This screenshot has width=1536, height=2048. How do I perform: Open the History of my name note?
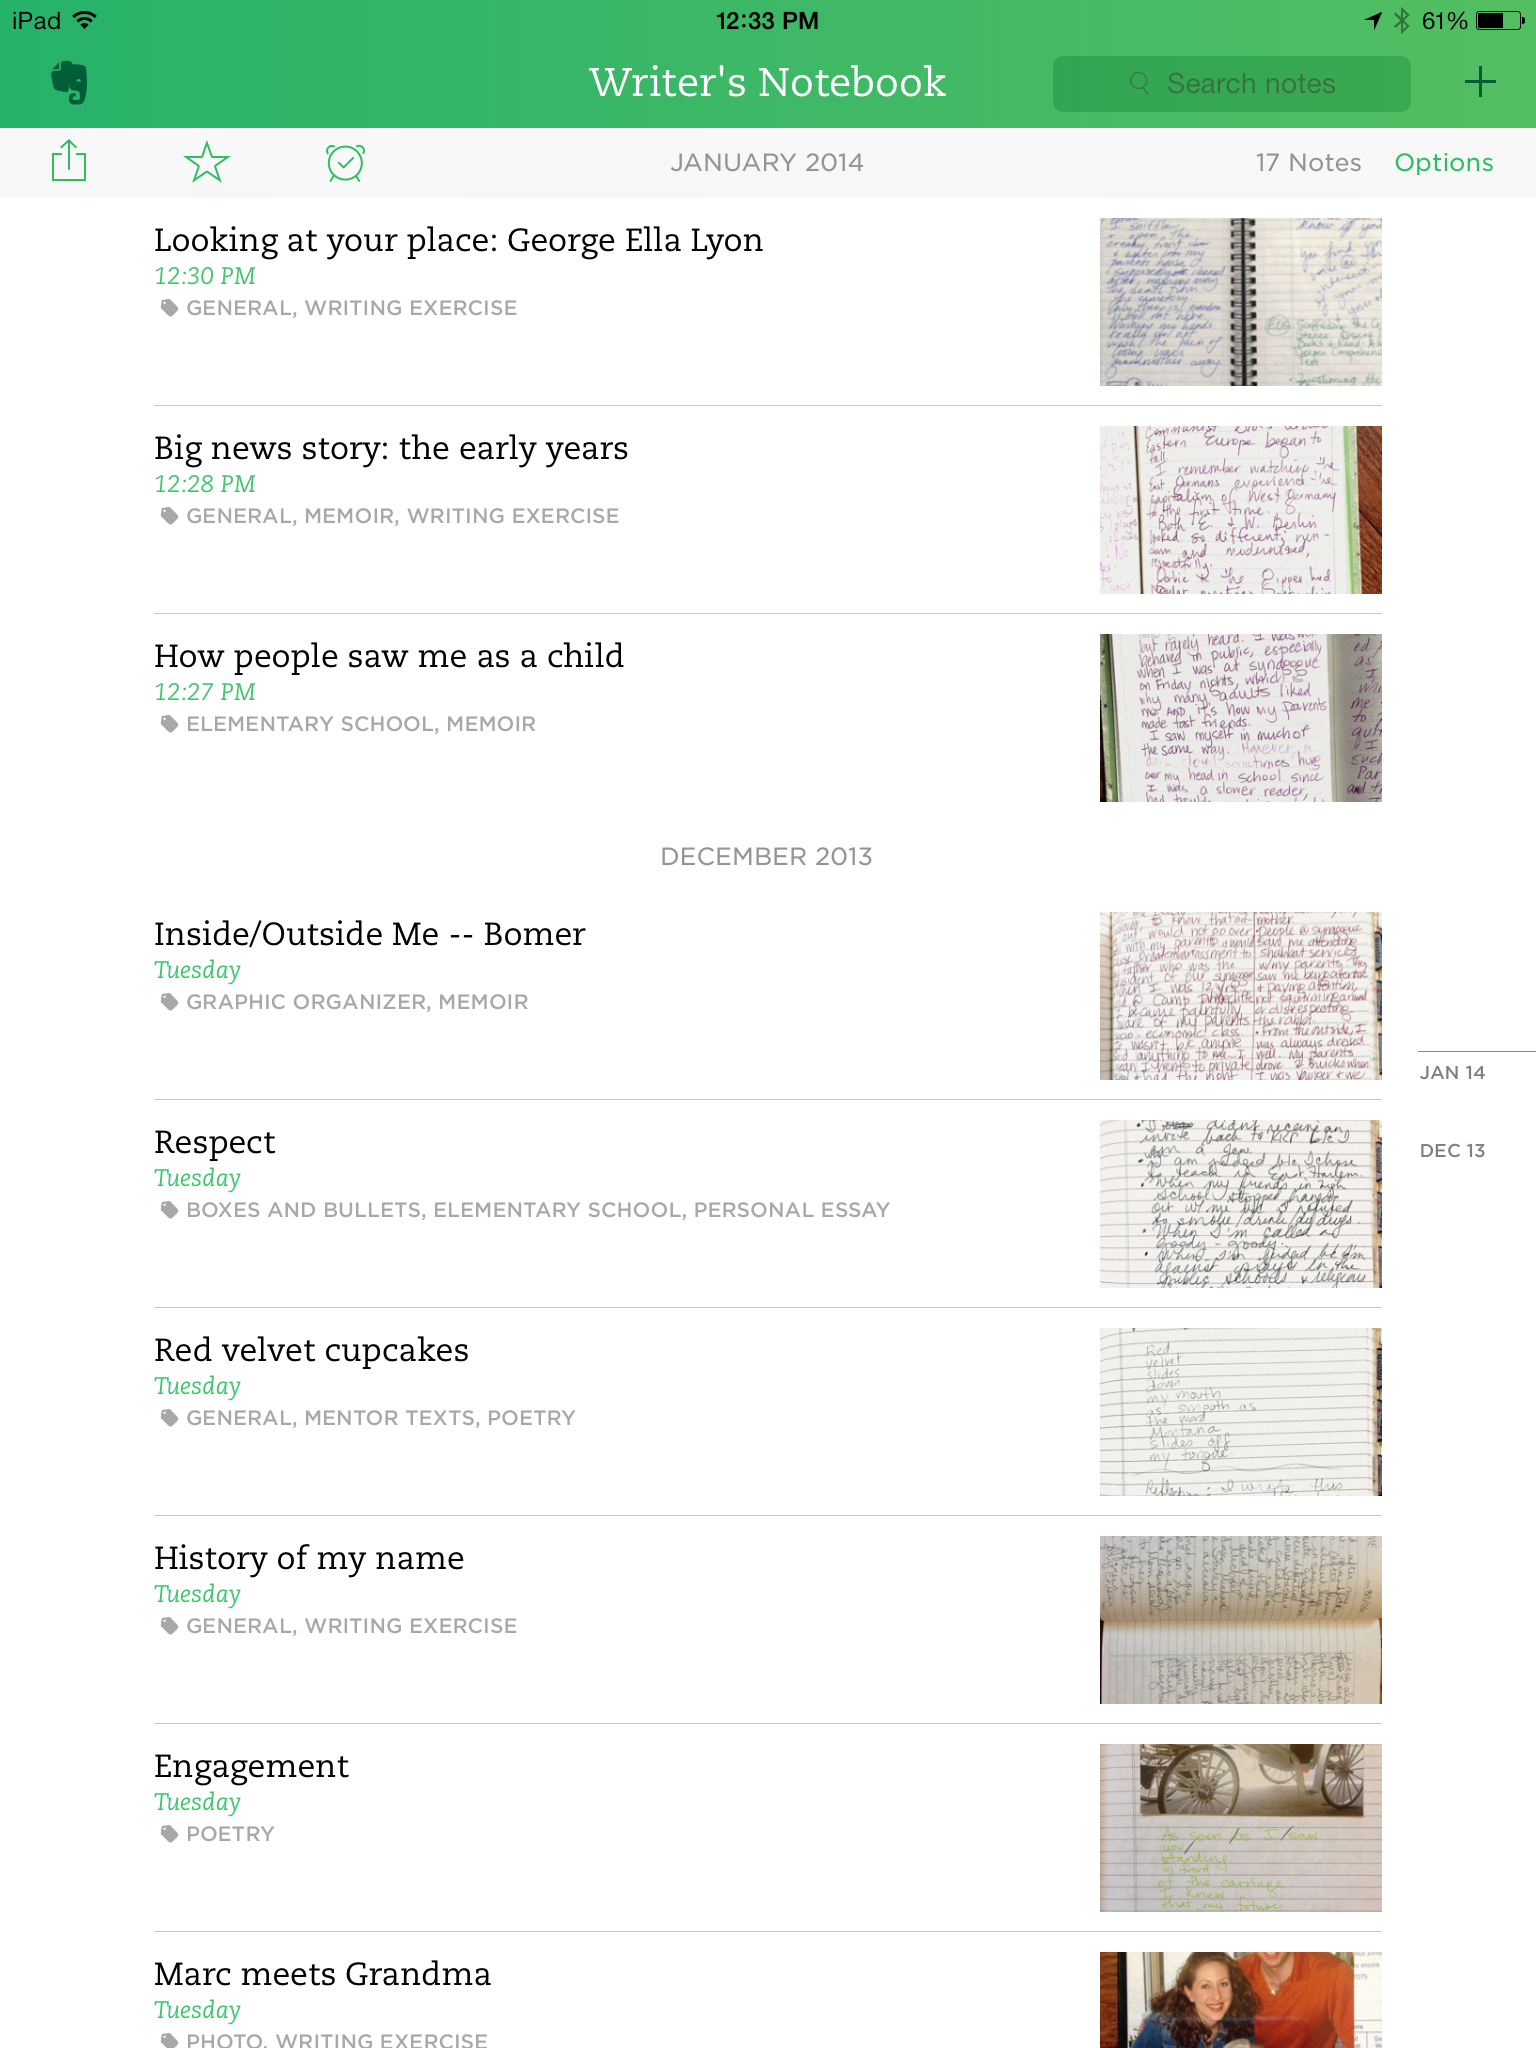pyautogui.click(x=767, y=1619)
